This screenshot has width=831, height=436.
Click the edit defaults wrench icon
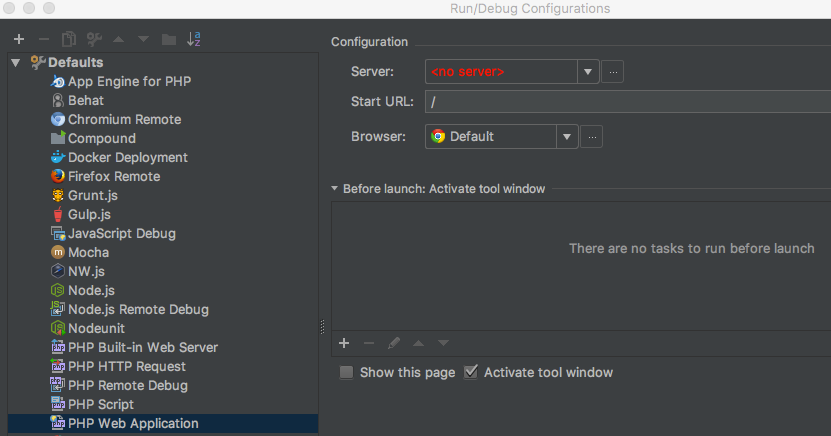pyautogui.click(x=94, y=39)
